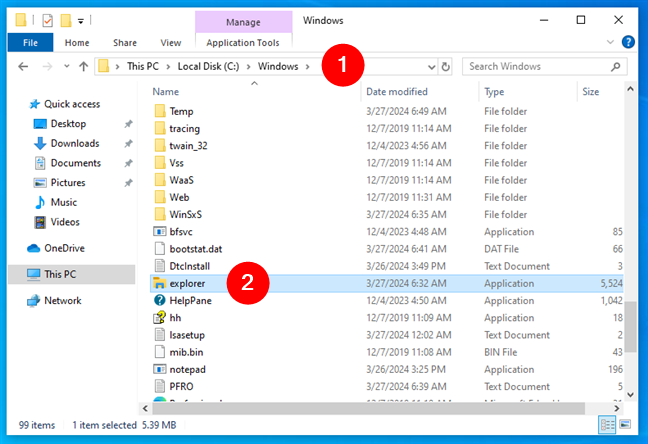Select the notepad application icon

pos(160,369)
